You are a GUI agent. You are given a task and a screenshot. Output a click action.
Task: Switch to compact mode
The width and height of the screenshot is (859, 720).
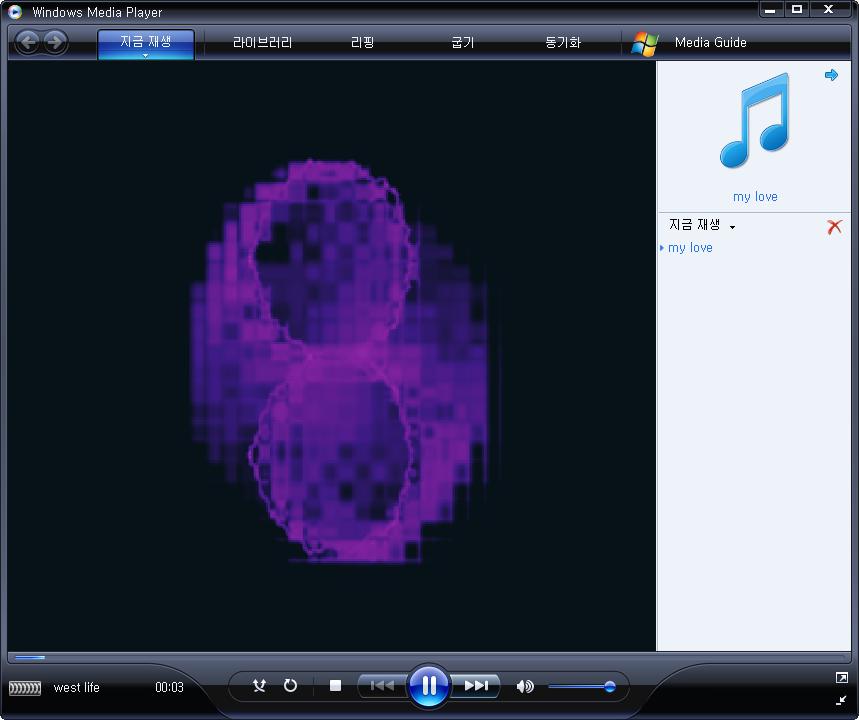coord(841,700)
